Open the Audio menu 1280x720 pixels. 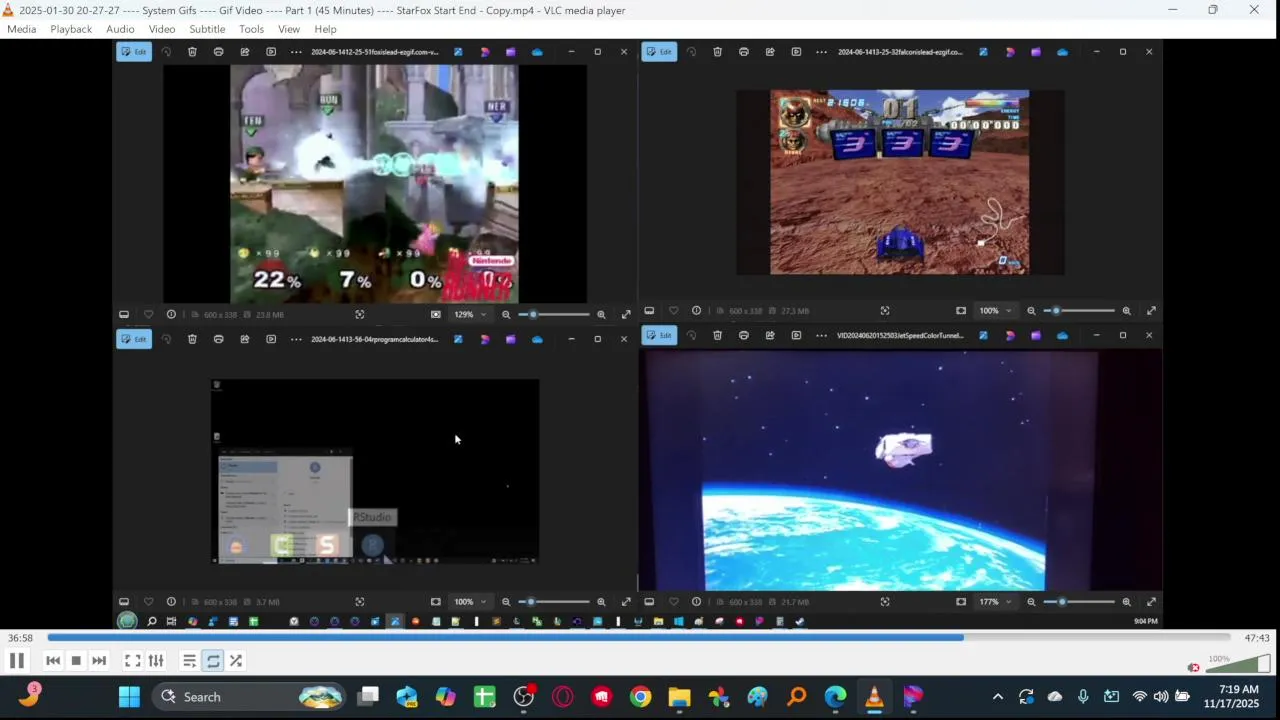click(x=120, y=29)
